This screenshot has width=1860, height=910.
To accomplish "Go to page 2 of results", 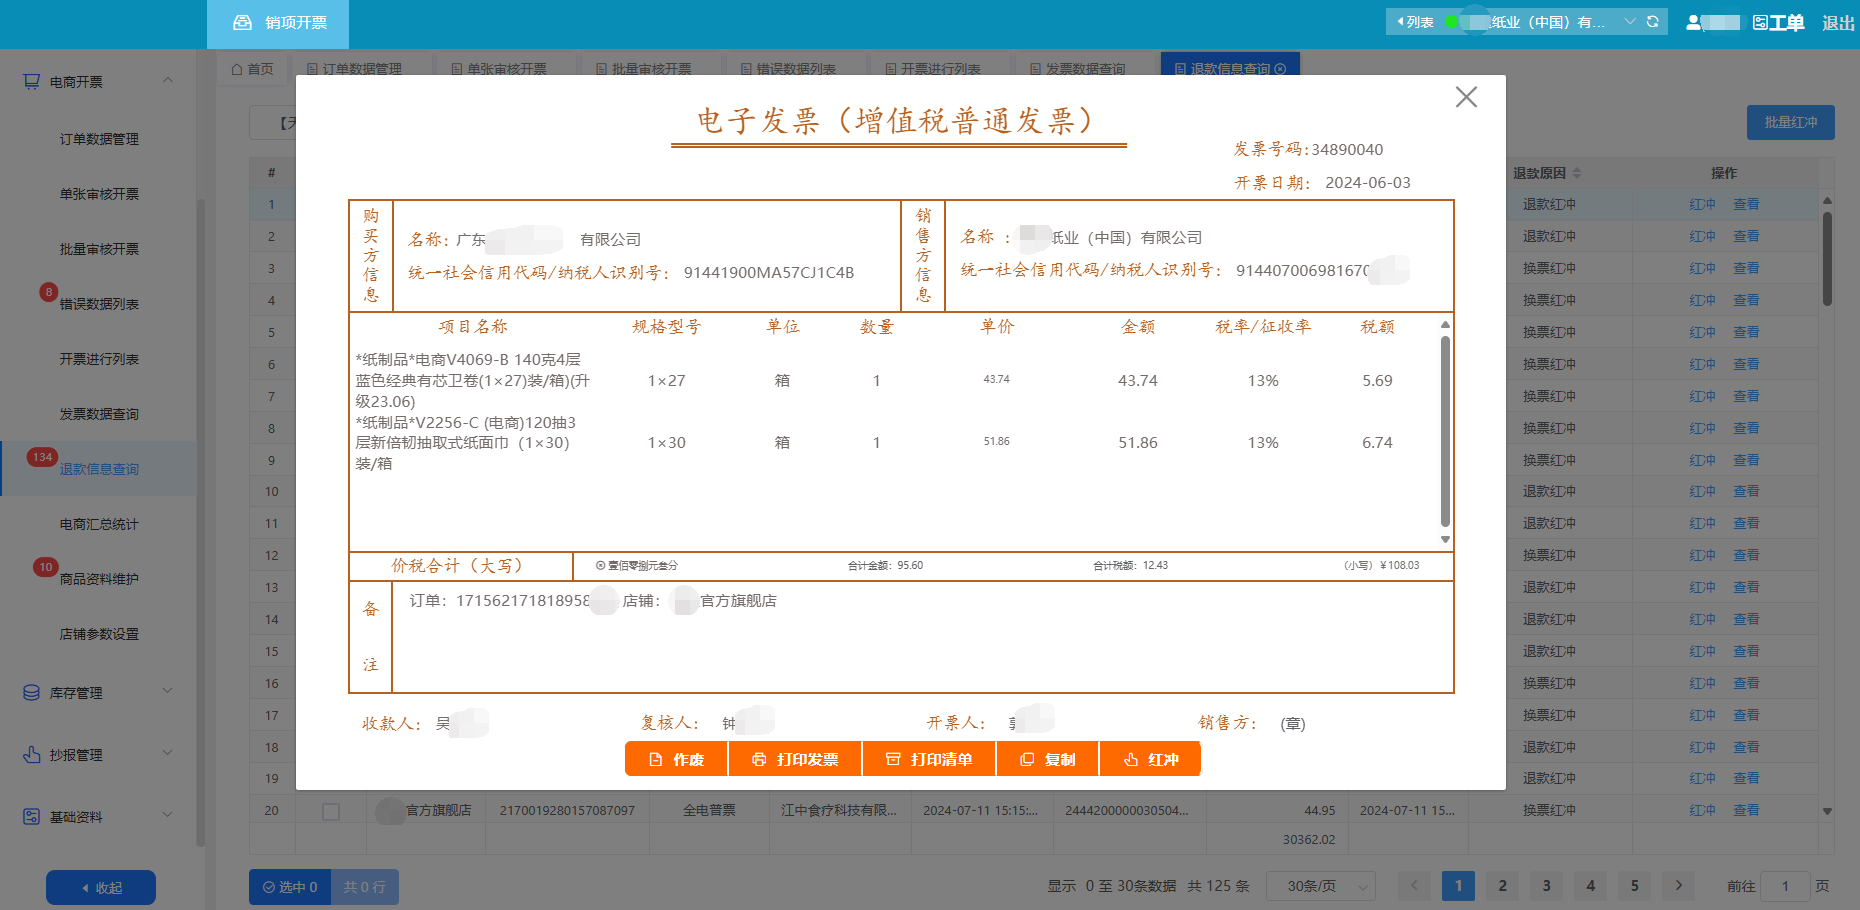I will coord(1502,886).
